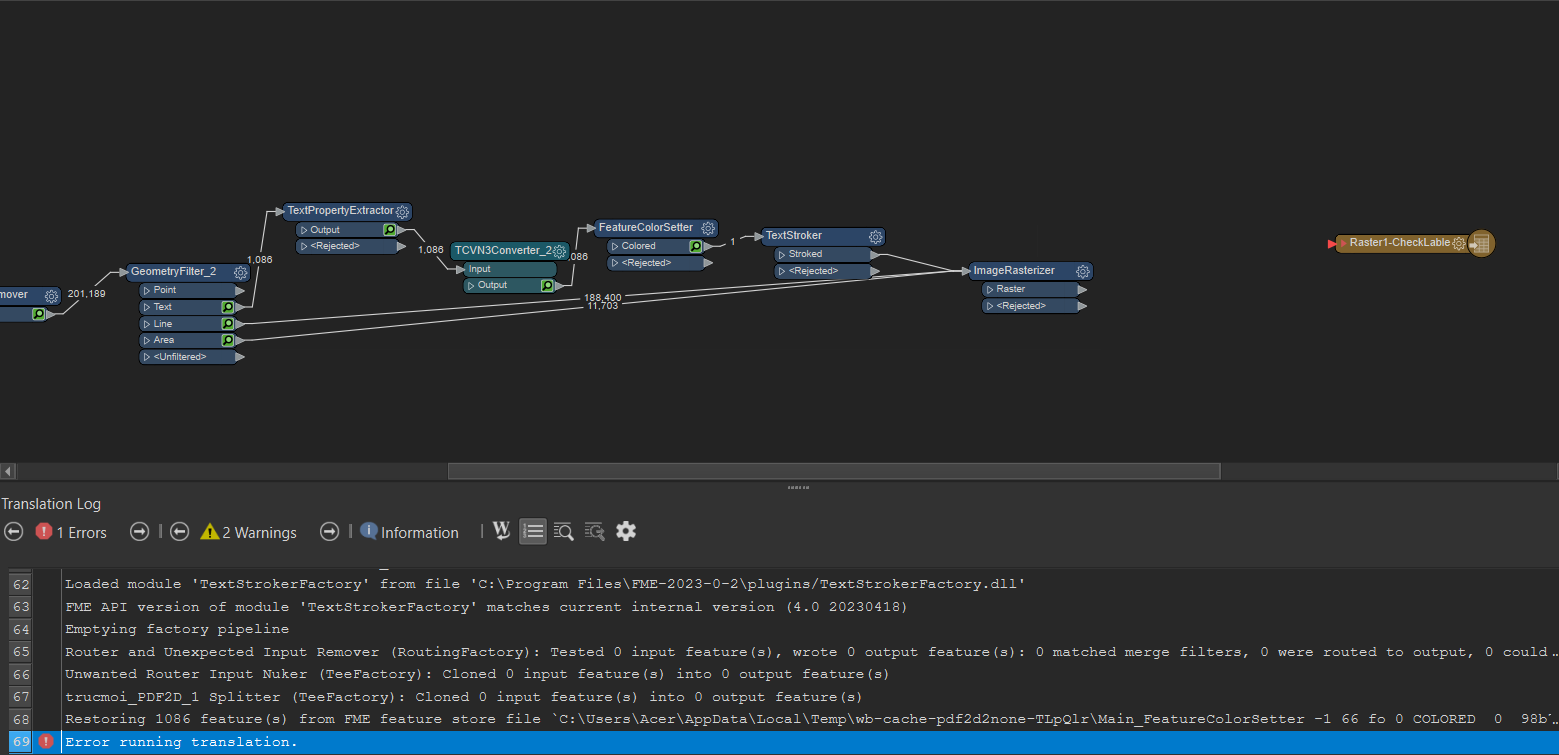1559x755 pixels.
Task: Inspect cached features on GeometryFilter_2 Line port
Action: 228,324
